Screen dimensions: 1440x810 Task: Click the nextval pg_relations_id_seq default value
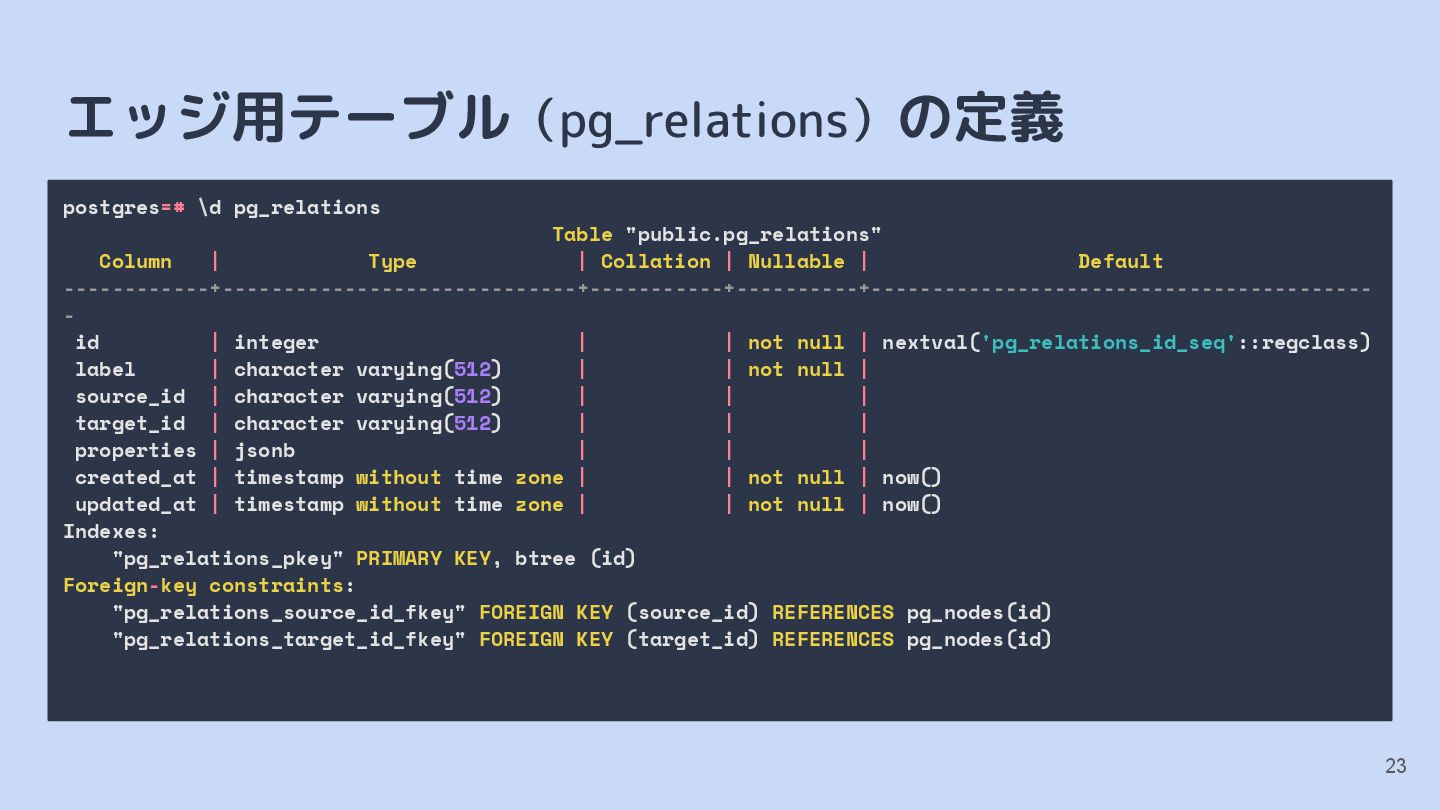click(1126, 343)
